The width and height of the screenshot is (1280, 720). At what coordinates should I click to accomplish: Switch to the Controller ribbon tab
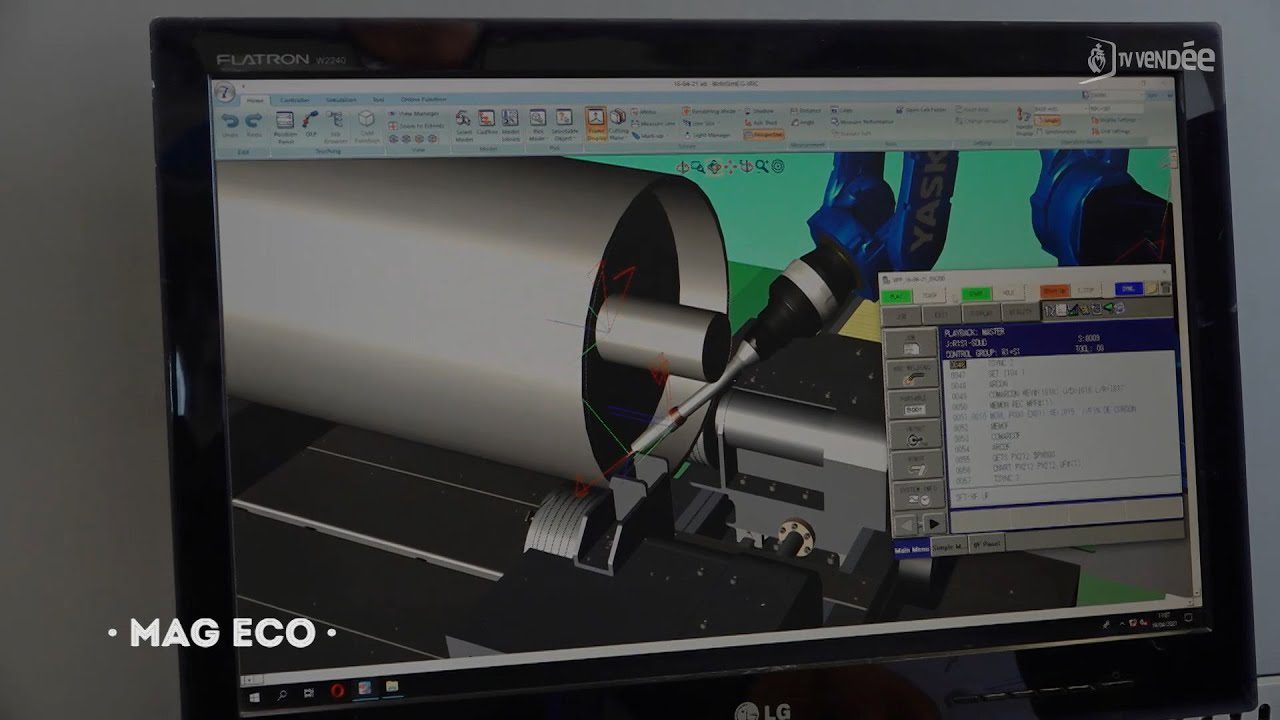click(294, 99)
